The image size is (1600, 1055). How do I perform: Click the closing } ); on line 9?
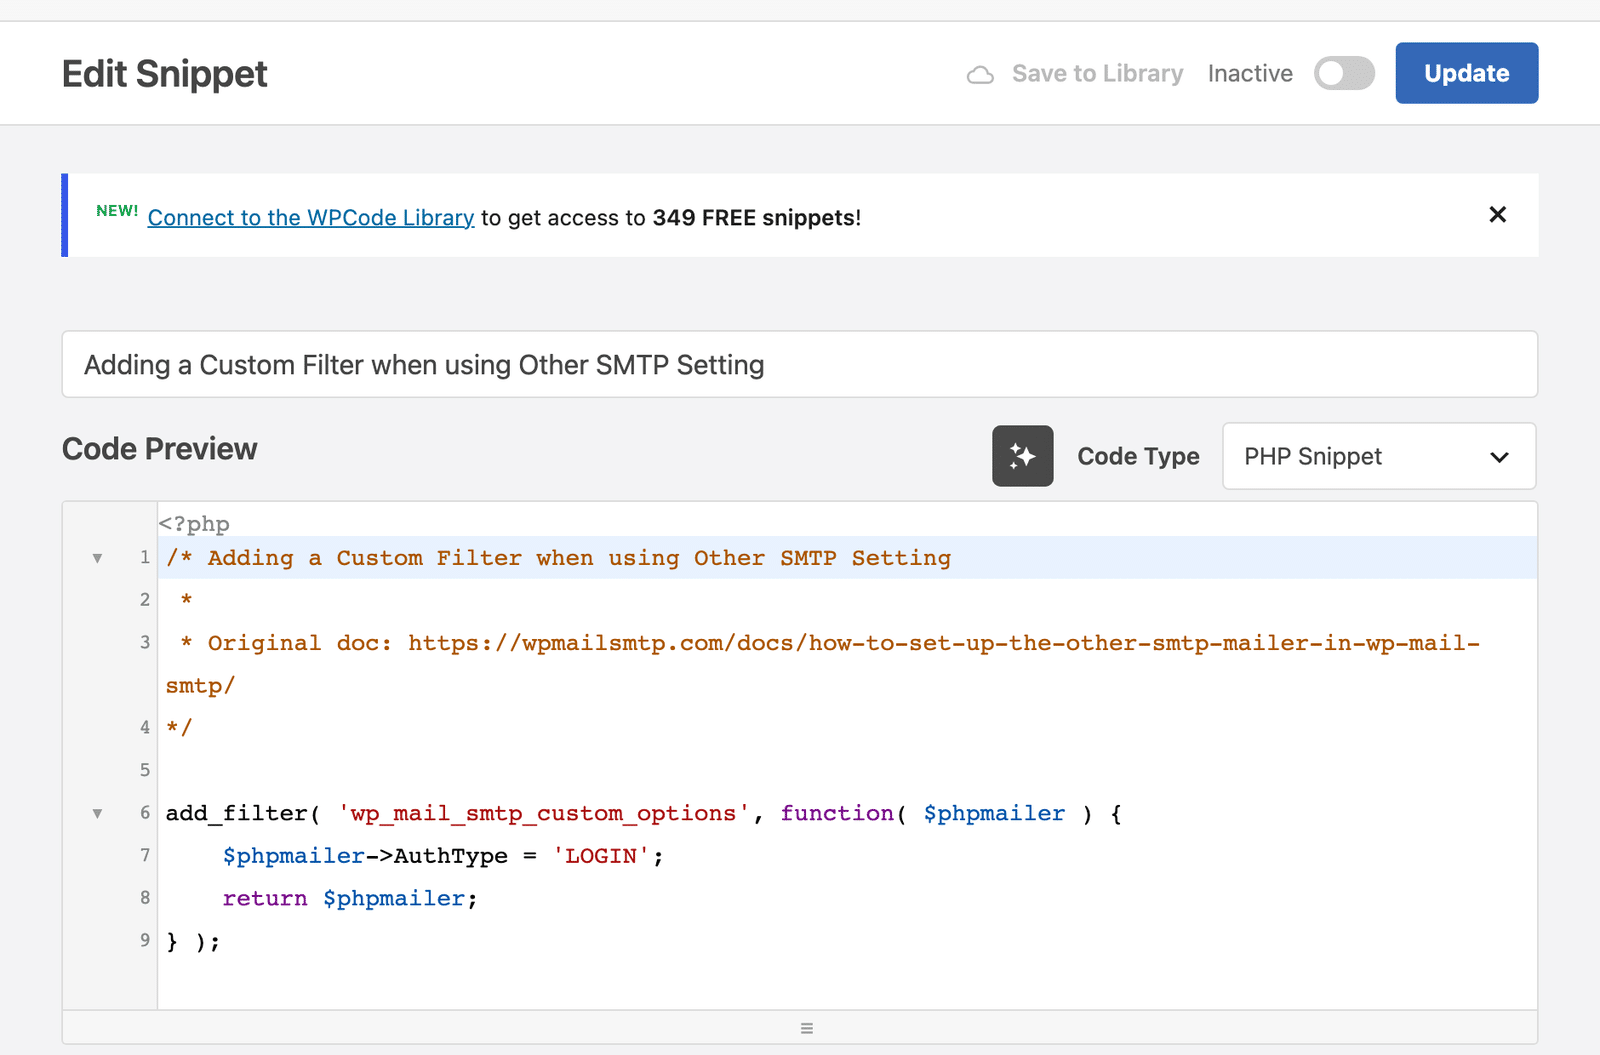(x=193, y=941)
